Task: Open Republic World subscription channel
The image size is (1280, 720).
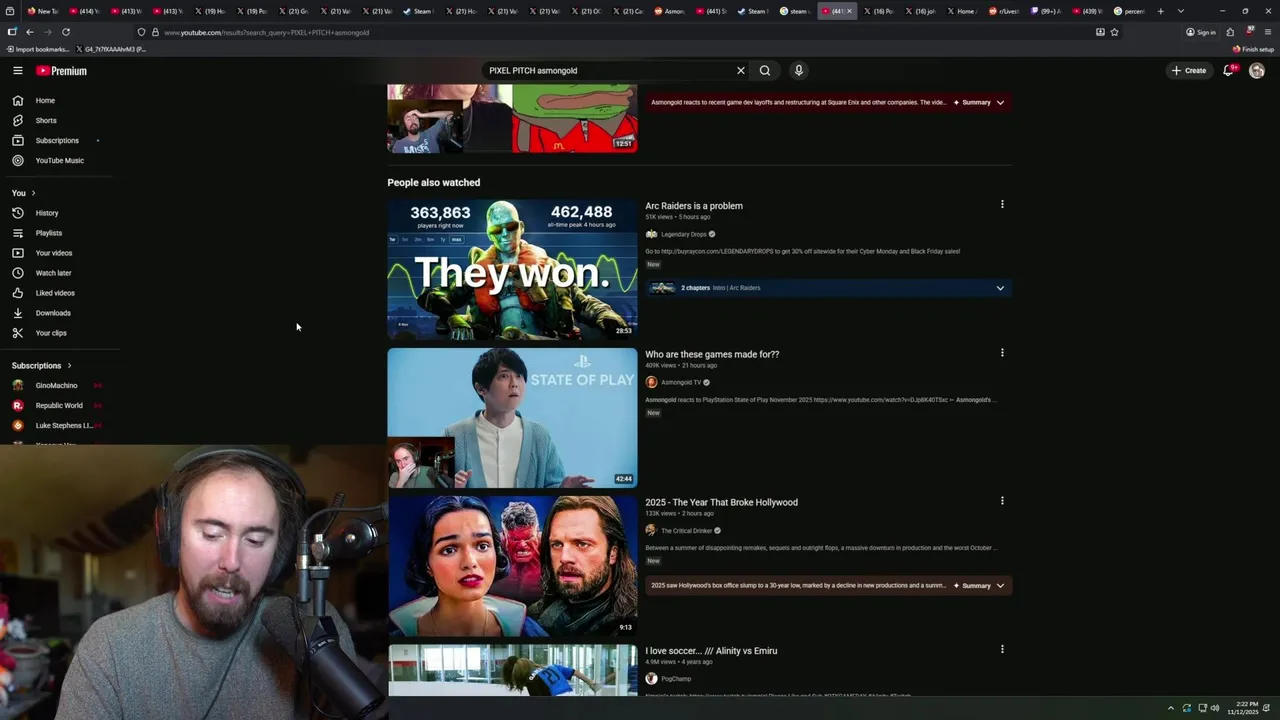Action: (x=60, y=405)
